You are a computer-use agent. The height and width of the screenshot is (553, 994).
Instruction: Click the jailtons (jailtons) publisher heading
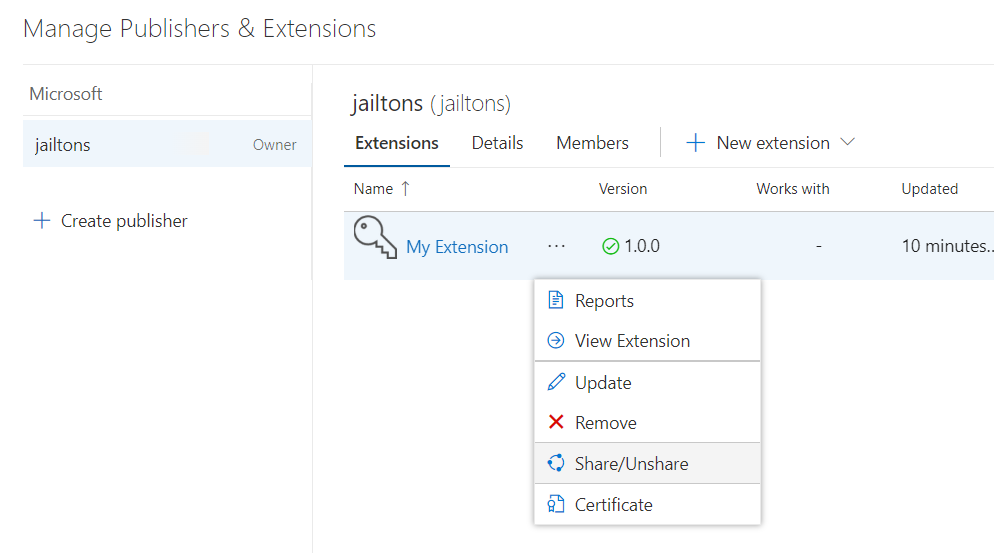tap(431, 103)
